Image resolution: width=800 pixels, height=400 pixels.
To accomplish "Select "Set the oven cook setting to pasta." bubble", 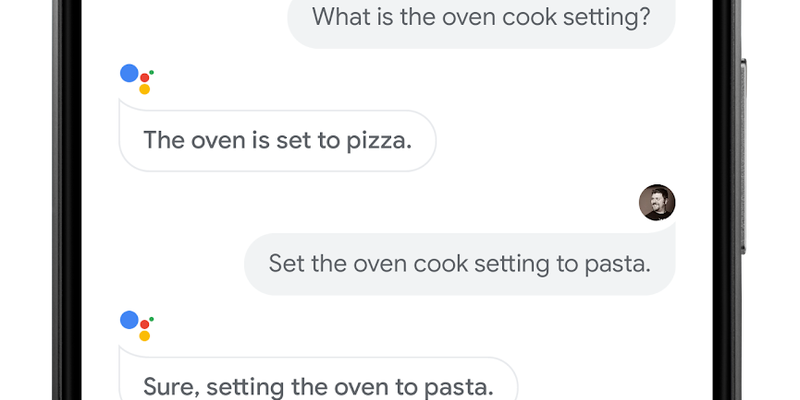I will (460, 264).
